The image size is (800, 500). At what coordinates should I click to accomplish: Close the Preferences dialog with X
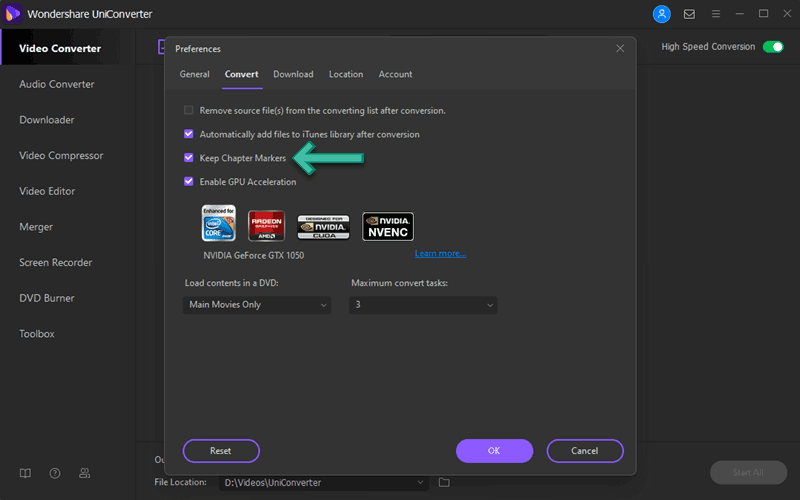tap(620, 48)
